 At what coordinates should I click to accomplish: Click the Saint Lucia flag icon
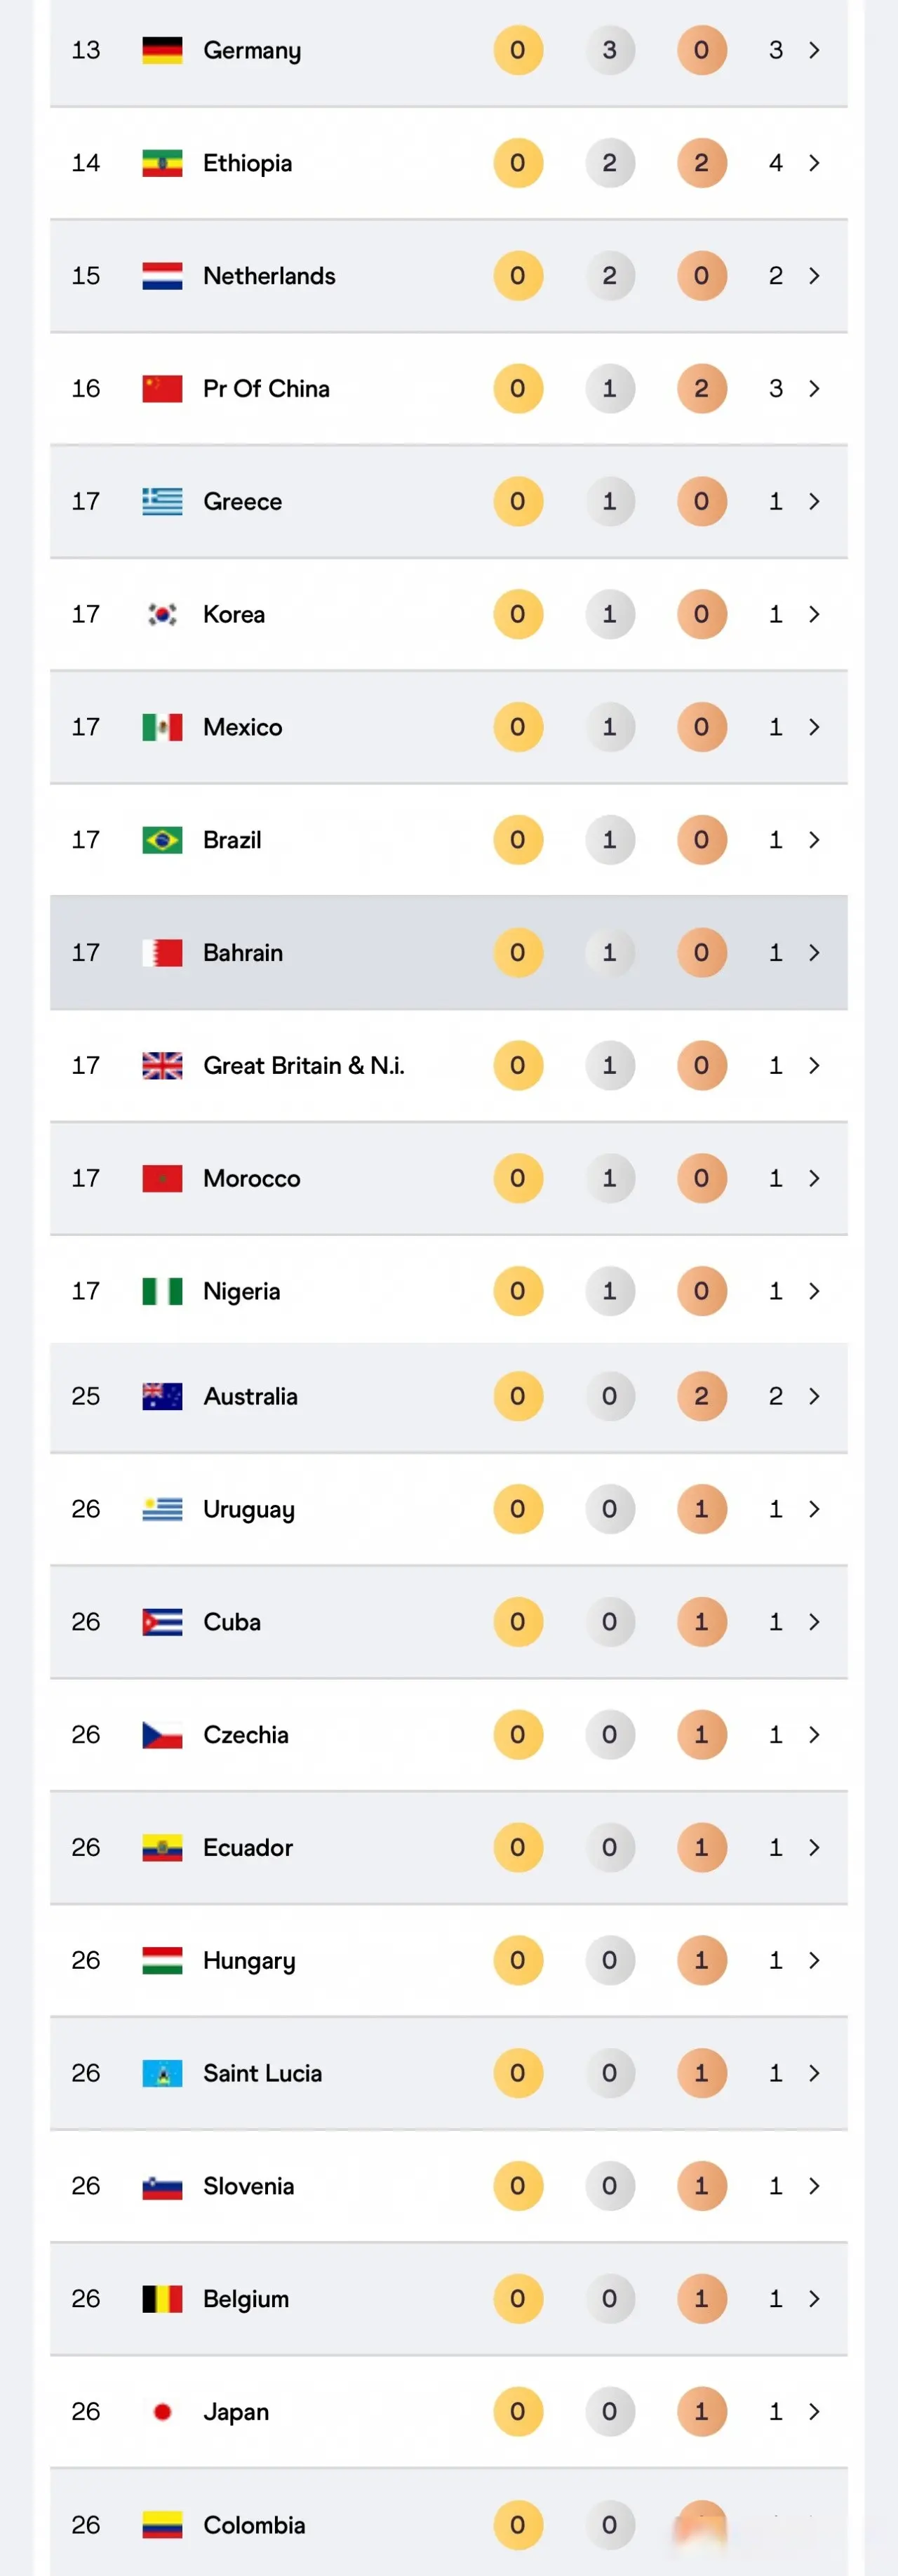click(x=162, y=2073)
